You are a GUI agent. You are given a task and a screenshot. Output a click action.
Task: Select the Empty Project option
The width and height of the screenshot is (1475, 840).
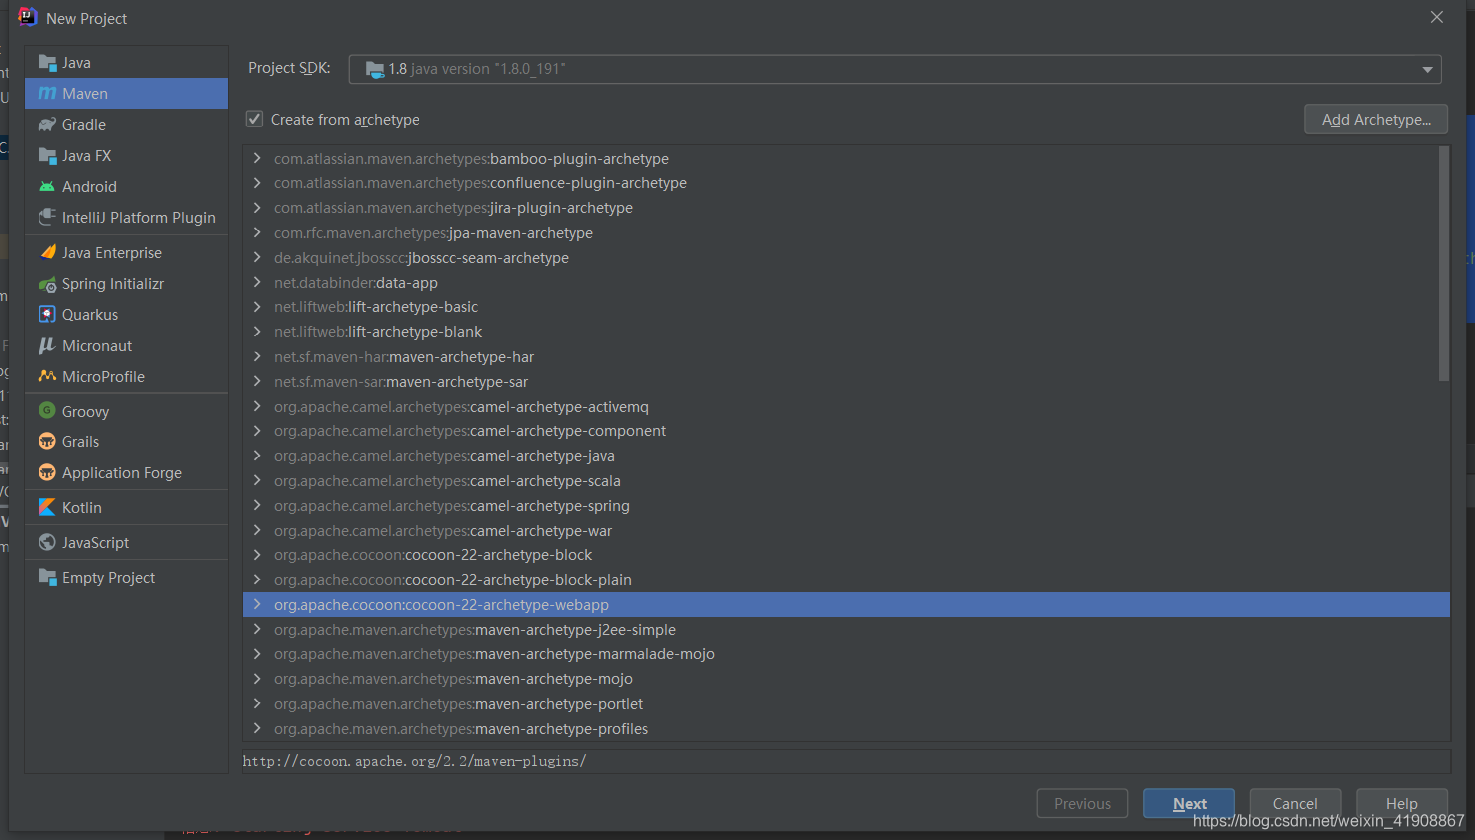click(x=126, y=578)
